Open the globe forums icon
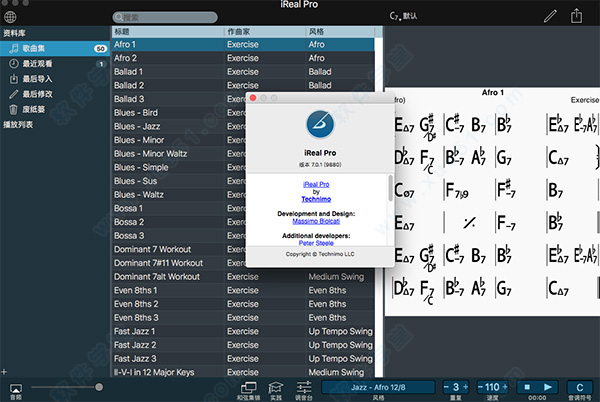The image size is (600, 402). coord(10,17)
